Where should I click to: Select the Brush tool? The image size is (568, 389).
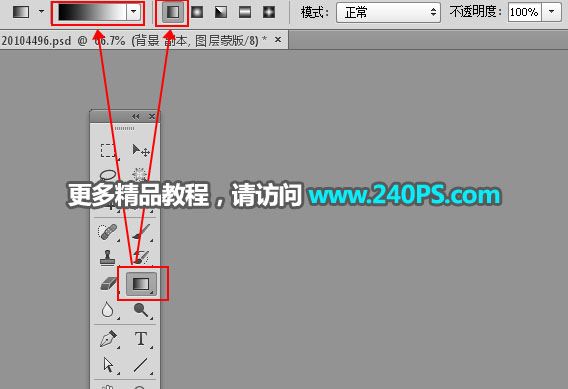pyautogui.click(x=141, y=232)
